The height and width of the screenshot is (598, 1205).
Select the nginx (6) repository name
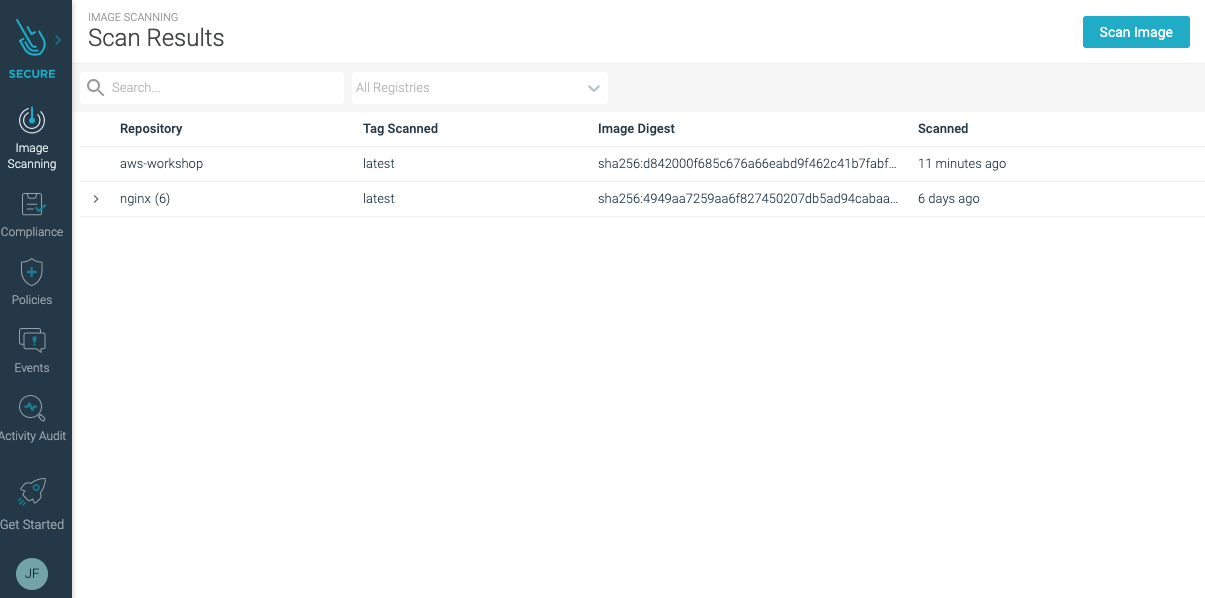pos(145,199)
